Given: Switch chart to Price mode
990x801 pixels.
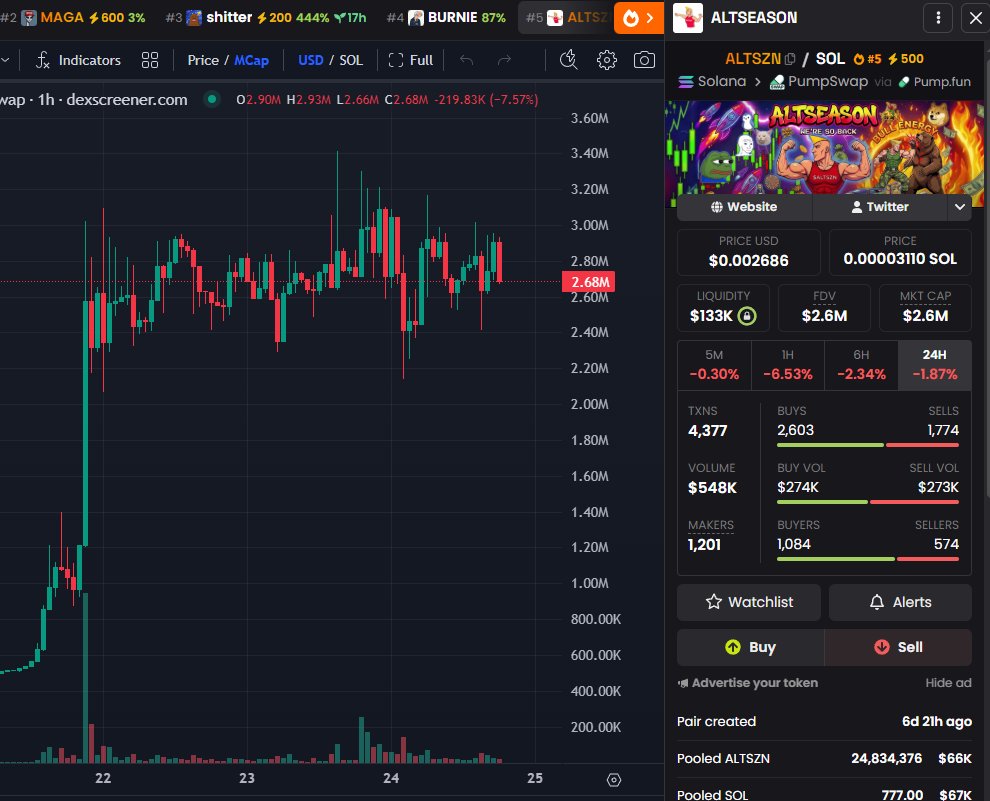Looking at the screenshot, I should pos(203,61).
